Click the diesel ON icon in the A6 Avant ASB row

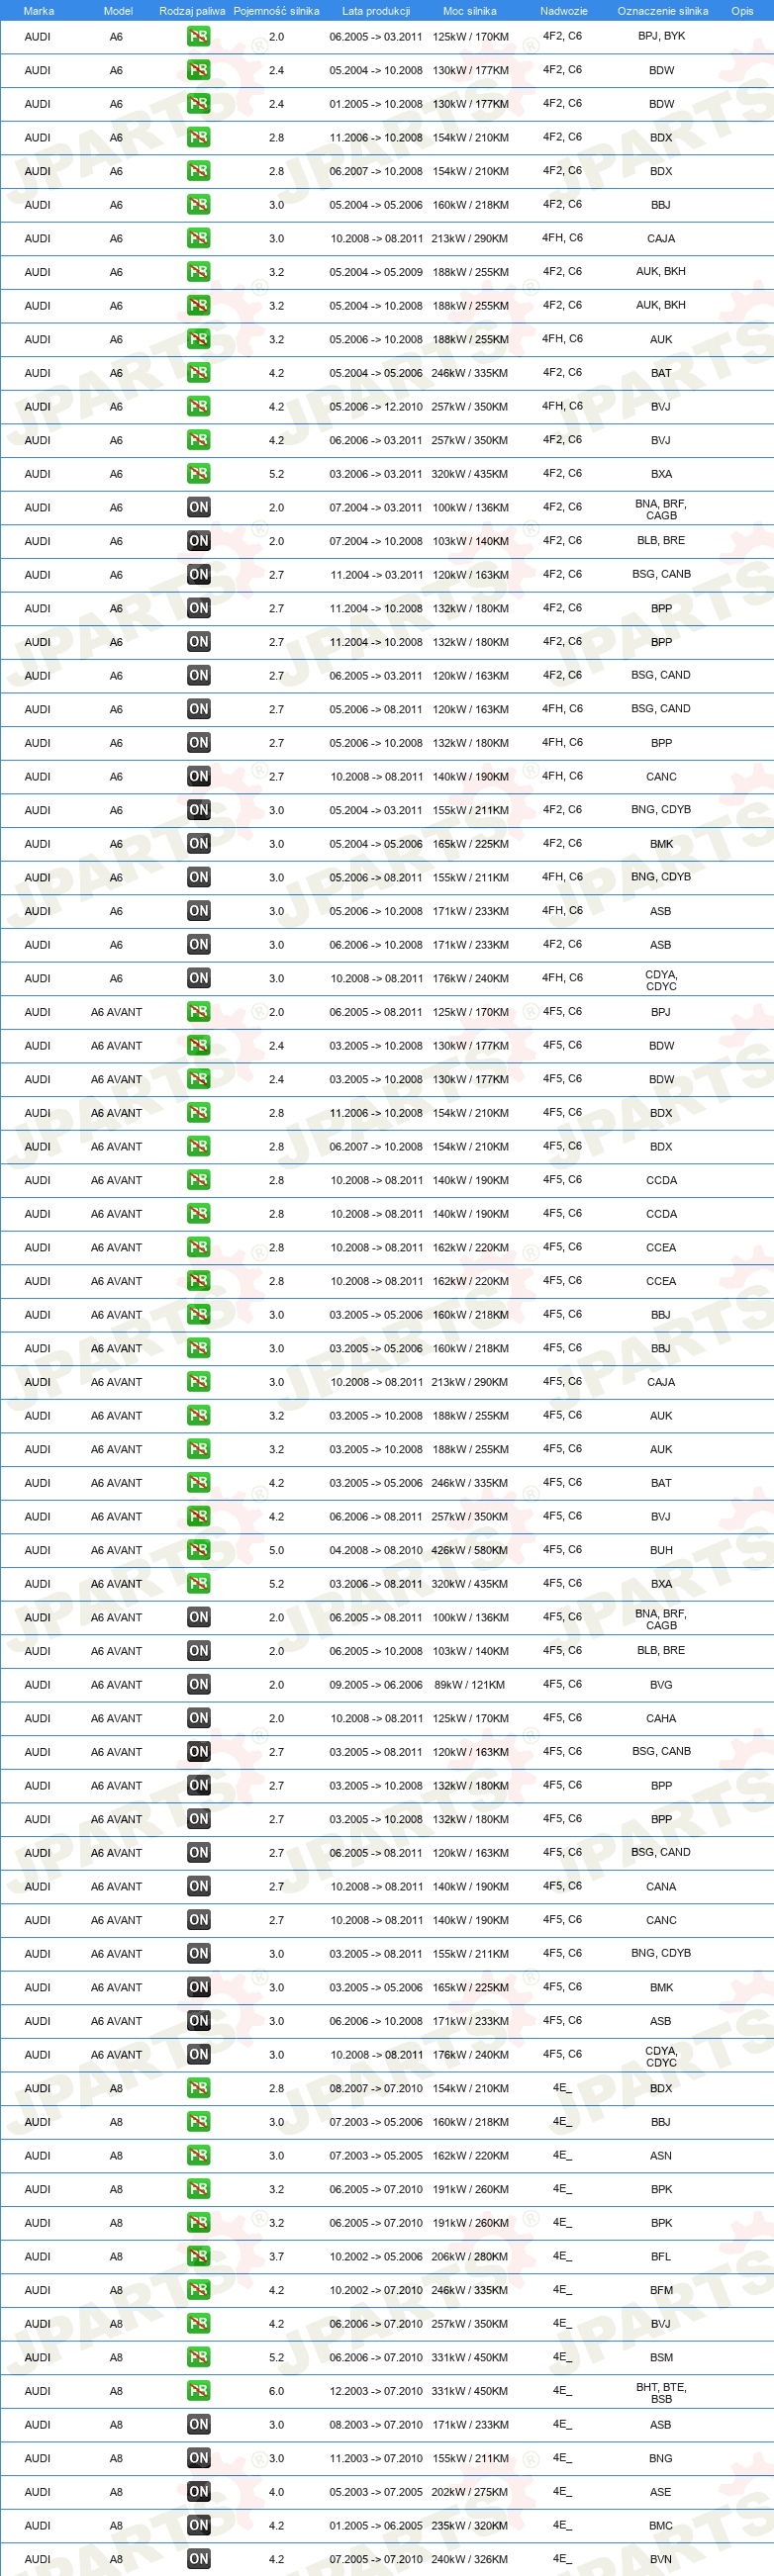tap(198, 2021)
